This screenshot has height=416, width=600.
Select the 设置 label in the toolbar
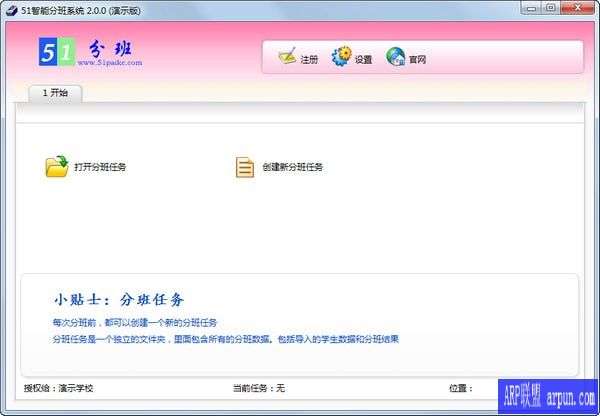[x=363, y=60]
